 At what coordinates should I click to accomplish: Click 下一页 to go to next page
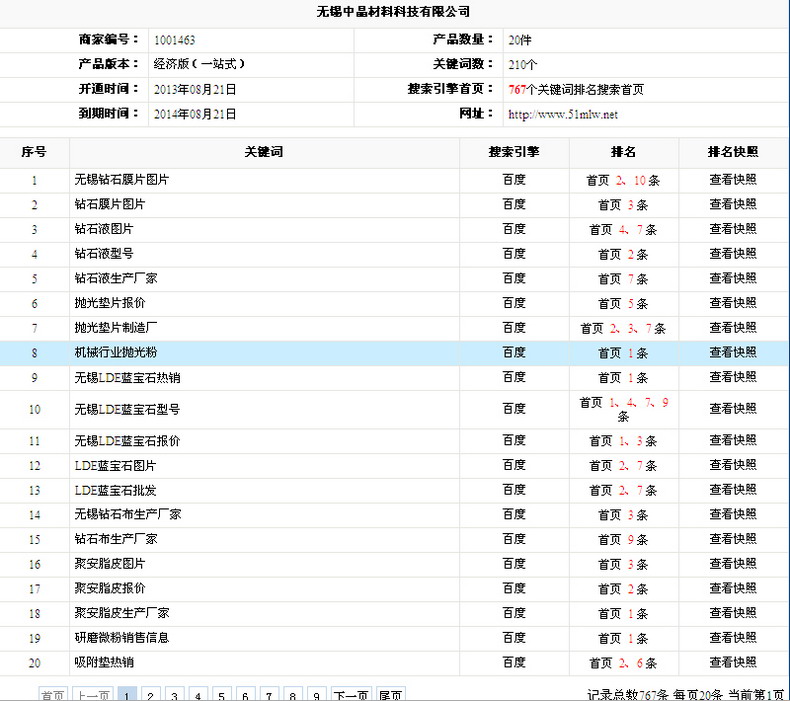(x=351, y=695)
